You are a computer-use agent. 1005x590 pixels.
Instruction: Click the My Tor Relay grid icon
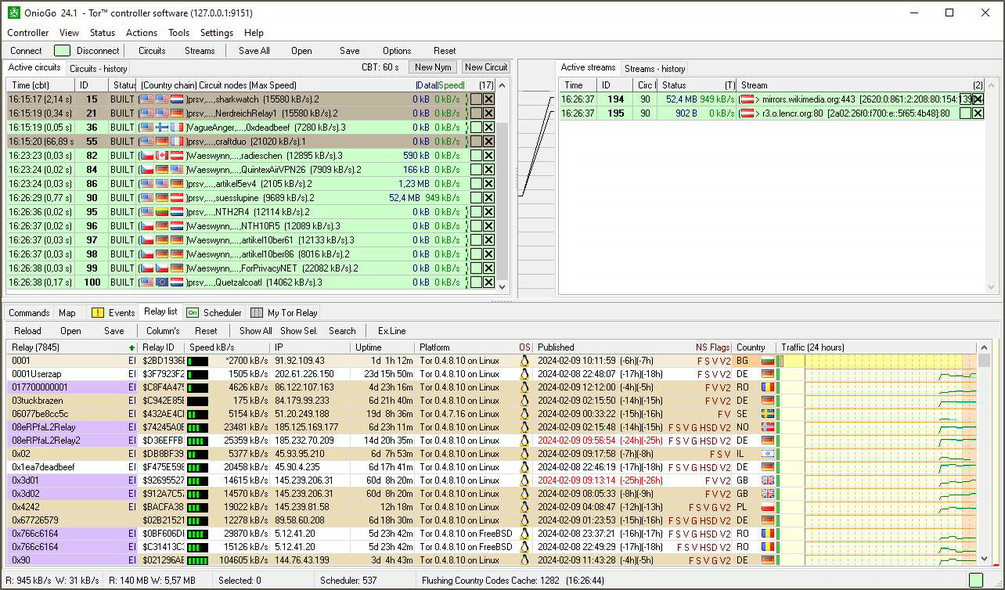click(256, 313)
